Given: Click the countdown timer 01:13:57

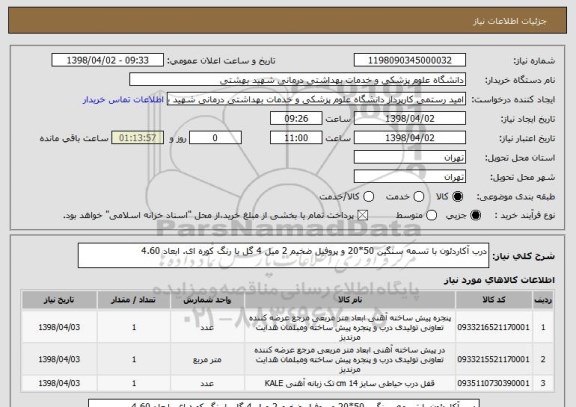Looking at the screenshot, I should click(138, 138).
